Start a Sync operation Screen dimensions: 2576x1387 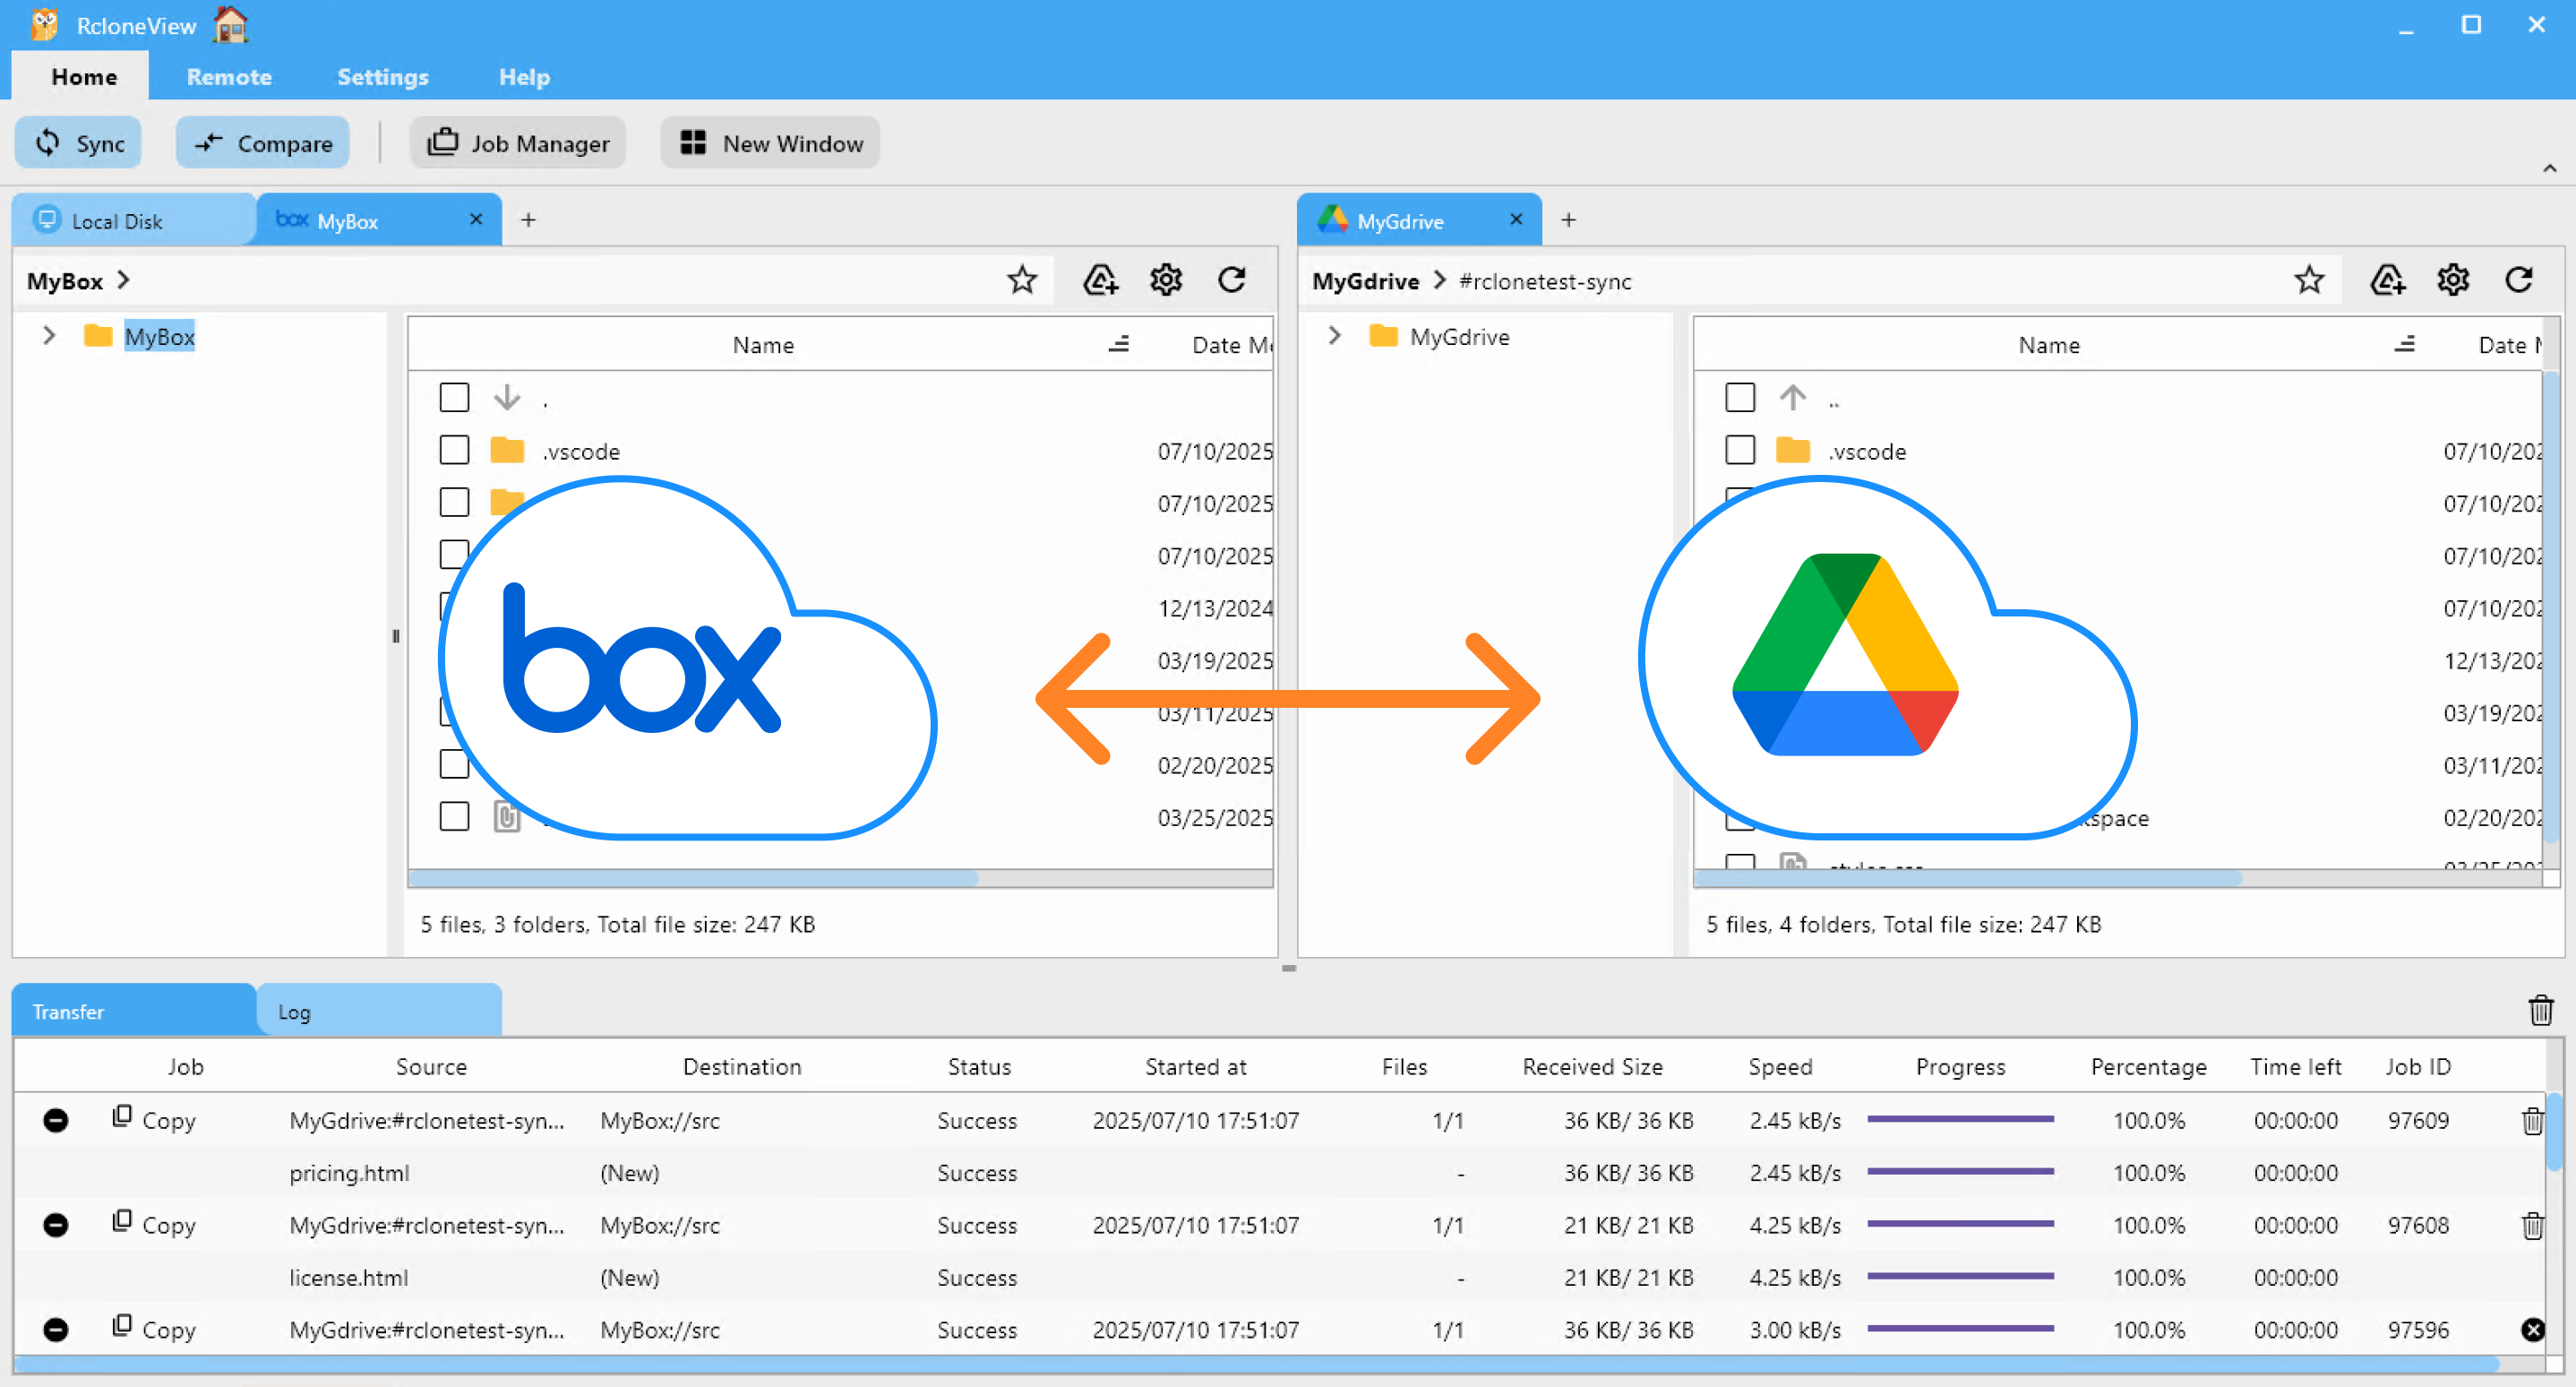(x=78, y=142)
